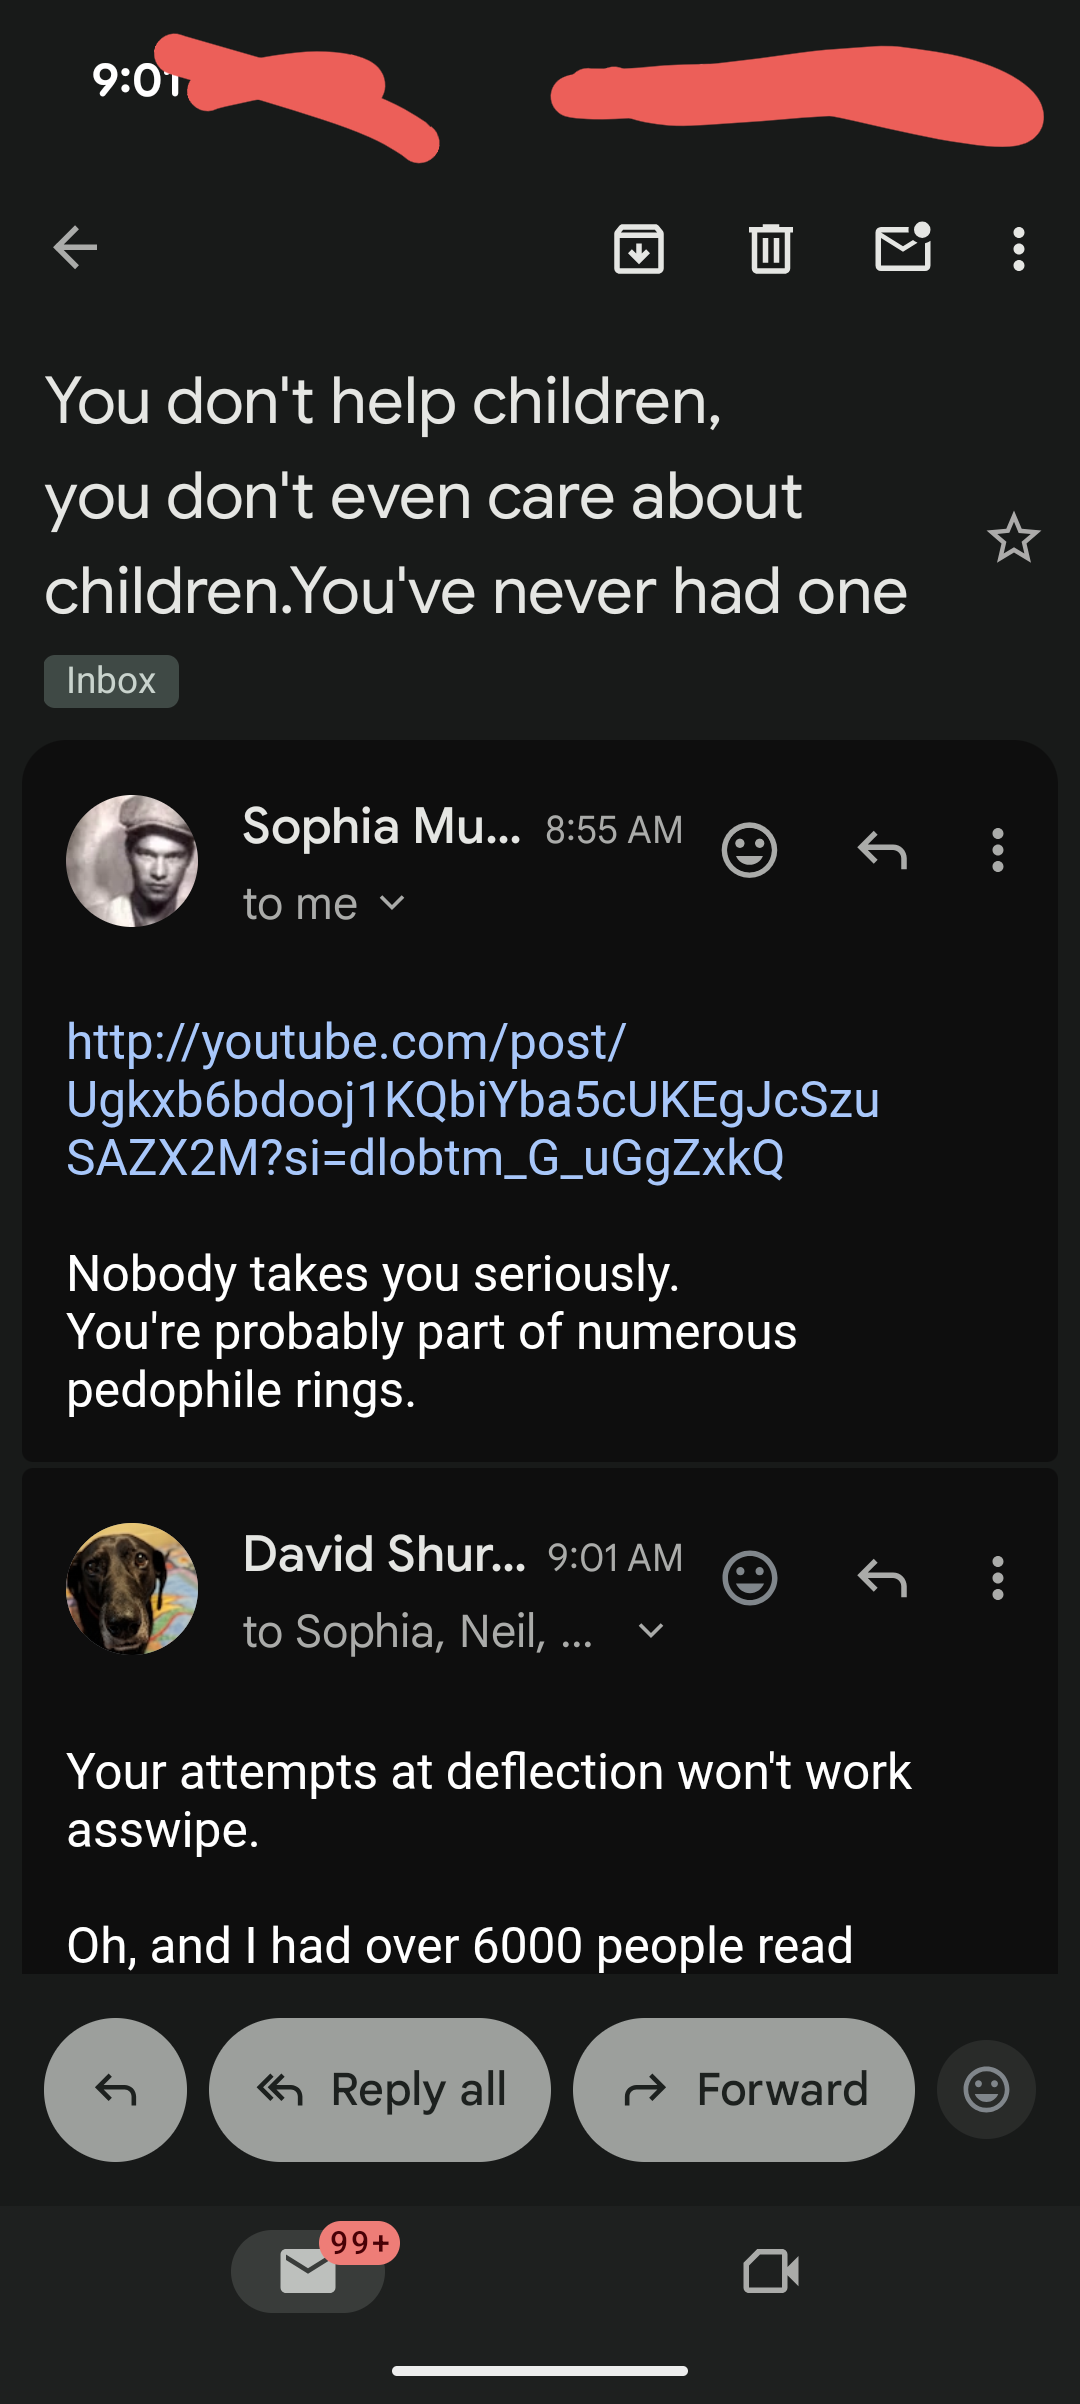Add emoji reaction to David's message
The width and height of the screenshot is (1080, 2404).
pyautogui.click(x=749, y=1579)
